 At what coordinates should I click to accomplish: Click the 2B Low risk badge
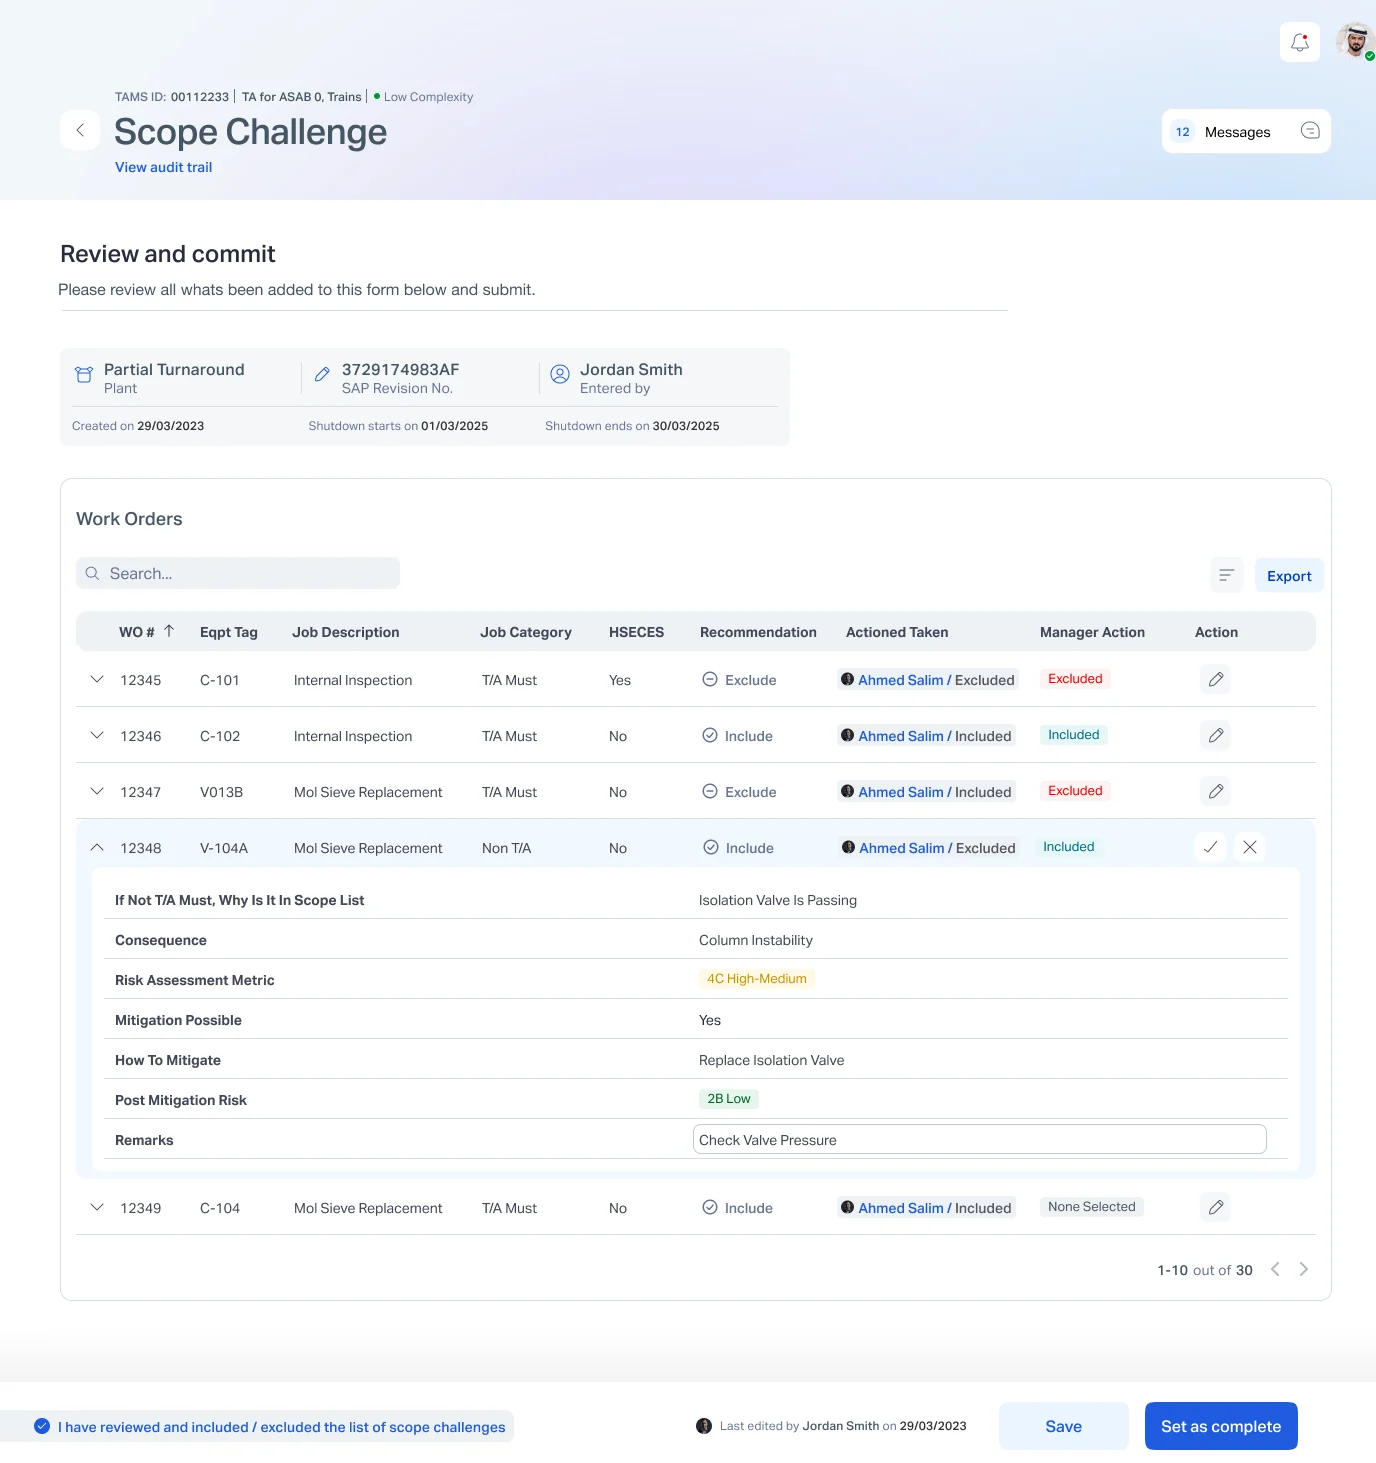click(x=729, y=1099)
